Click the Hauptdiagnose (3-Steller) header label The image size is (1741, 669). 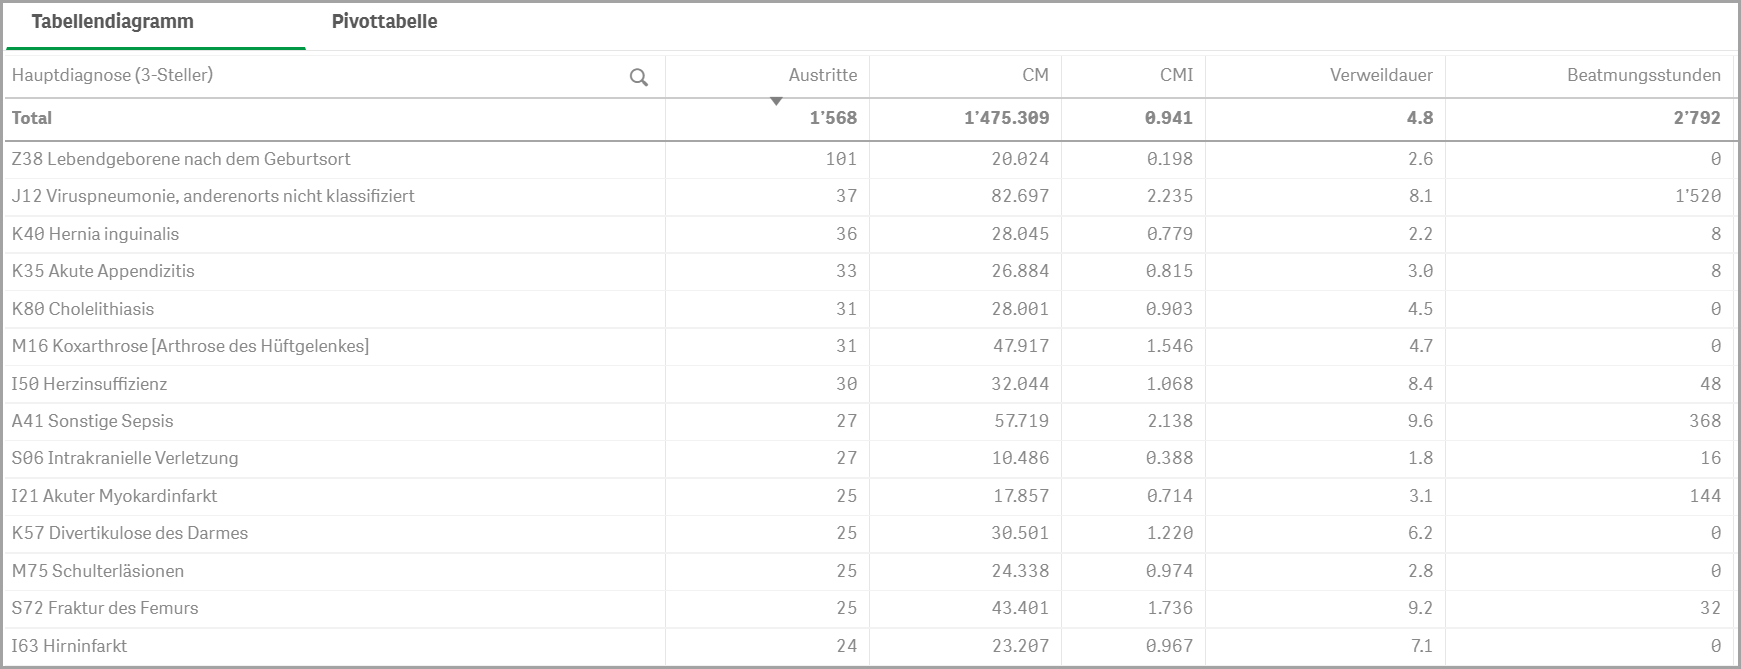[112, 75]
